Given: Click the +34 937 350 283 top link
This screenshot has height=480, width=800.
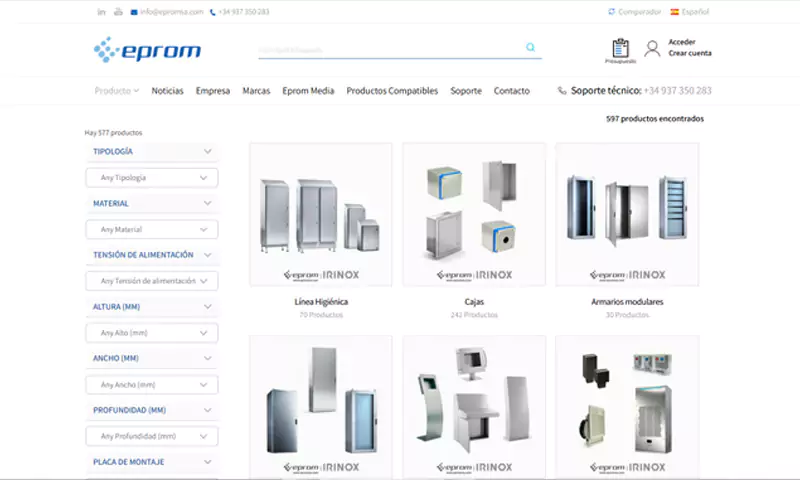Looking at the screenshot, I should [x=243, y=12].
